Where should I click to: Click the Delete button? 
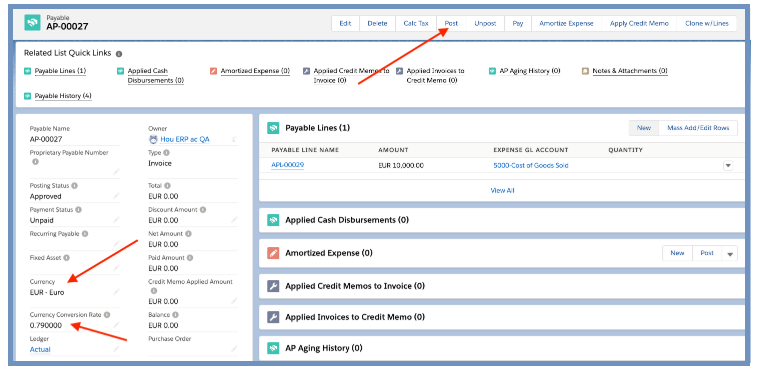click(378, 23)
